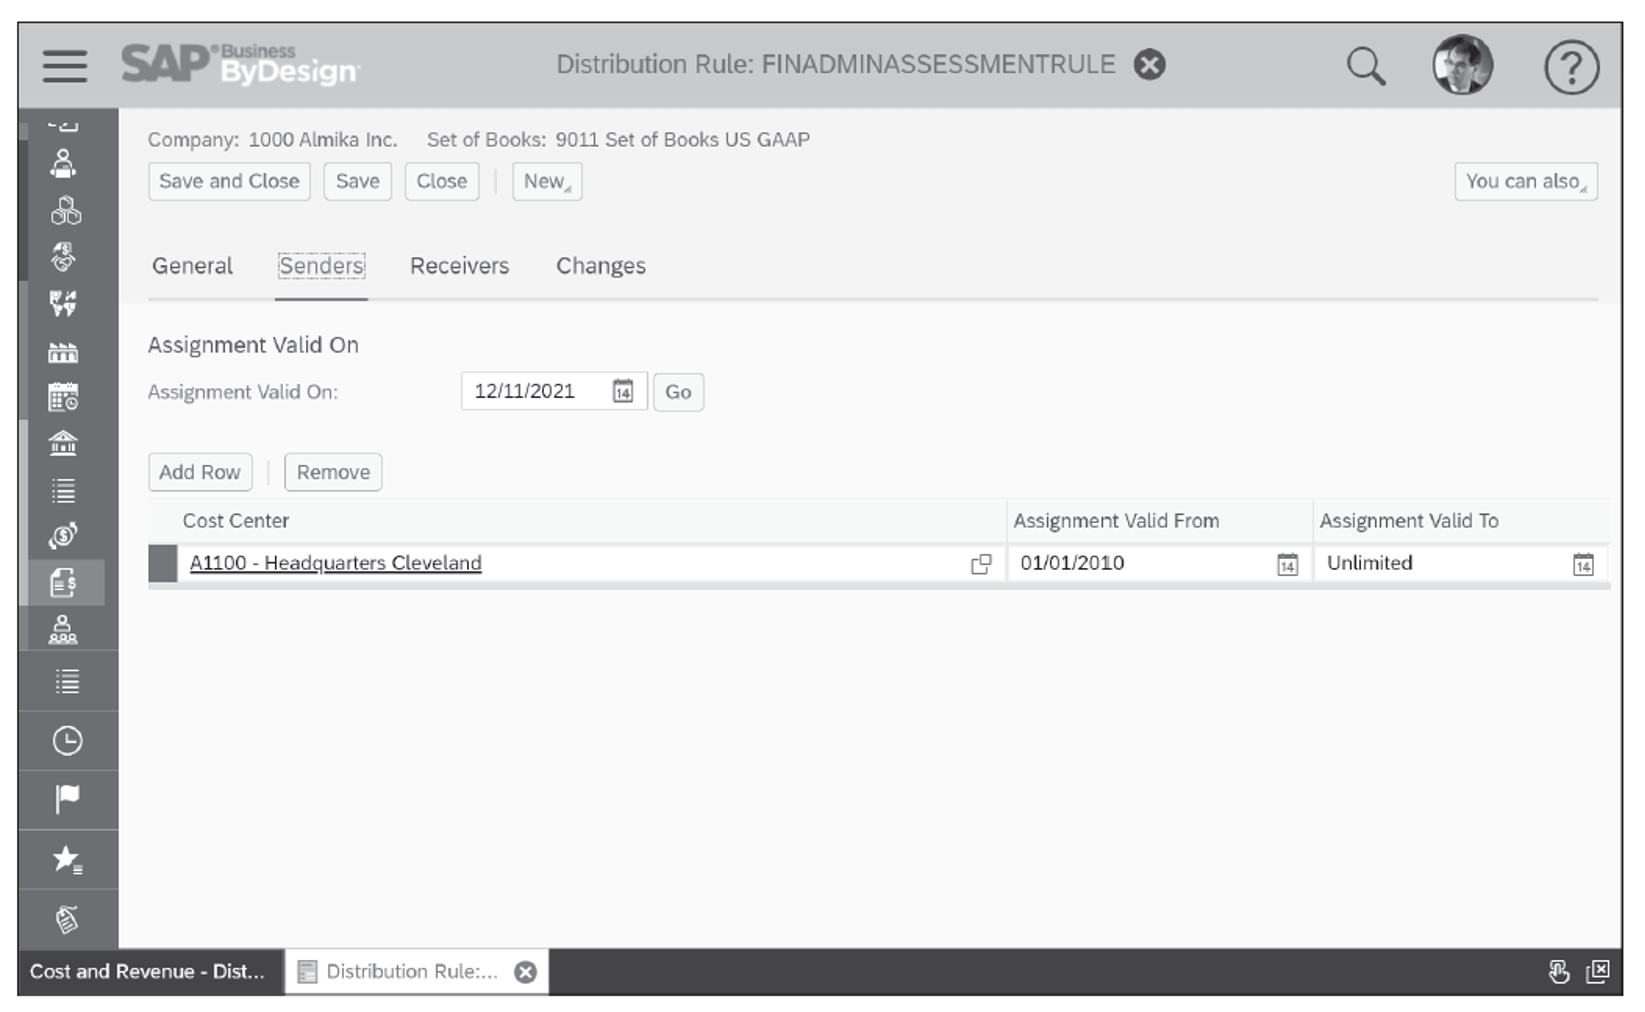Click the Save and Close button

228,181
